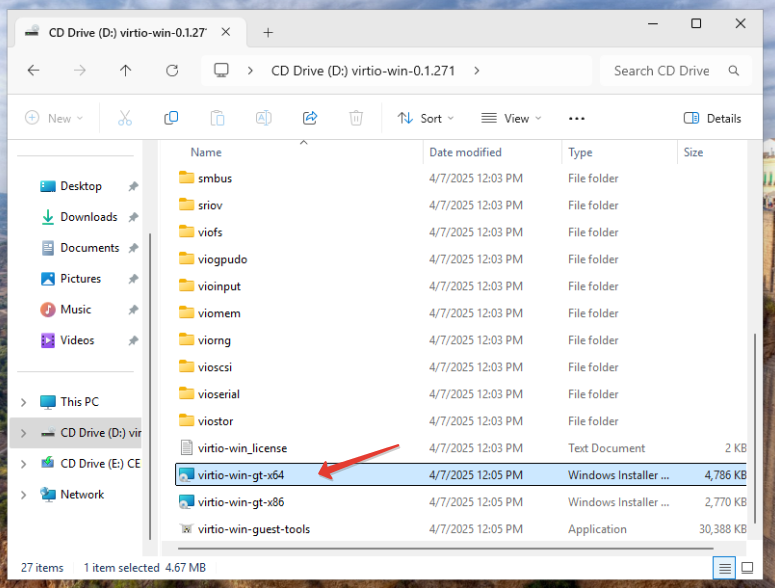The height and width of the screenshot is (588, 775).
Task: Sort by the Type column header
Action: (x=580, y=153)
